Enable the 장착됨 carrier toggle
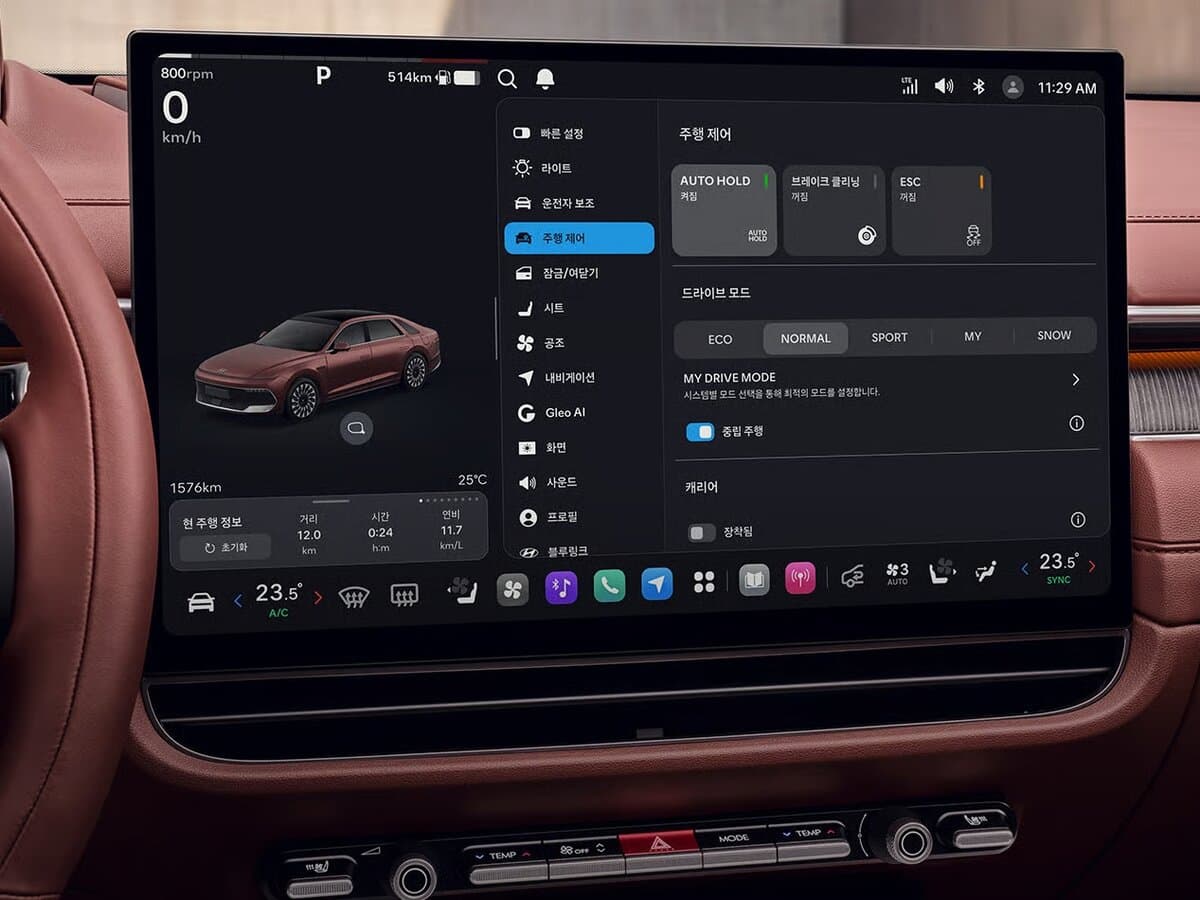The width and height of the screenshot is (1200, 900). click(702, 533)
